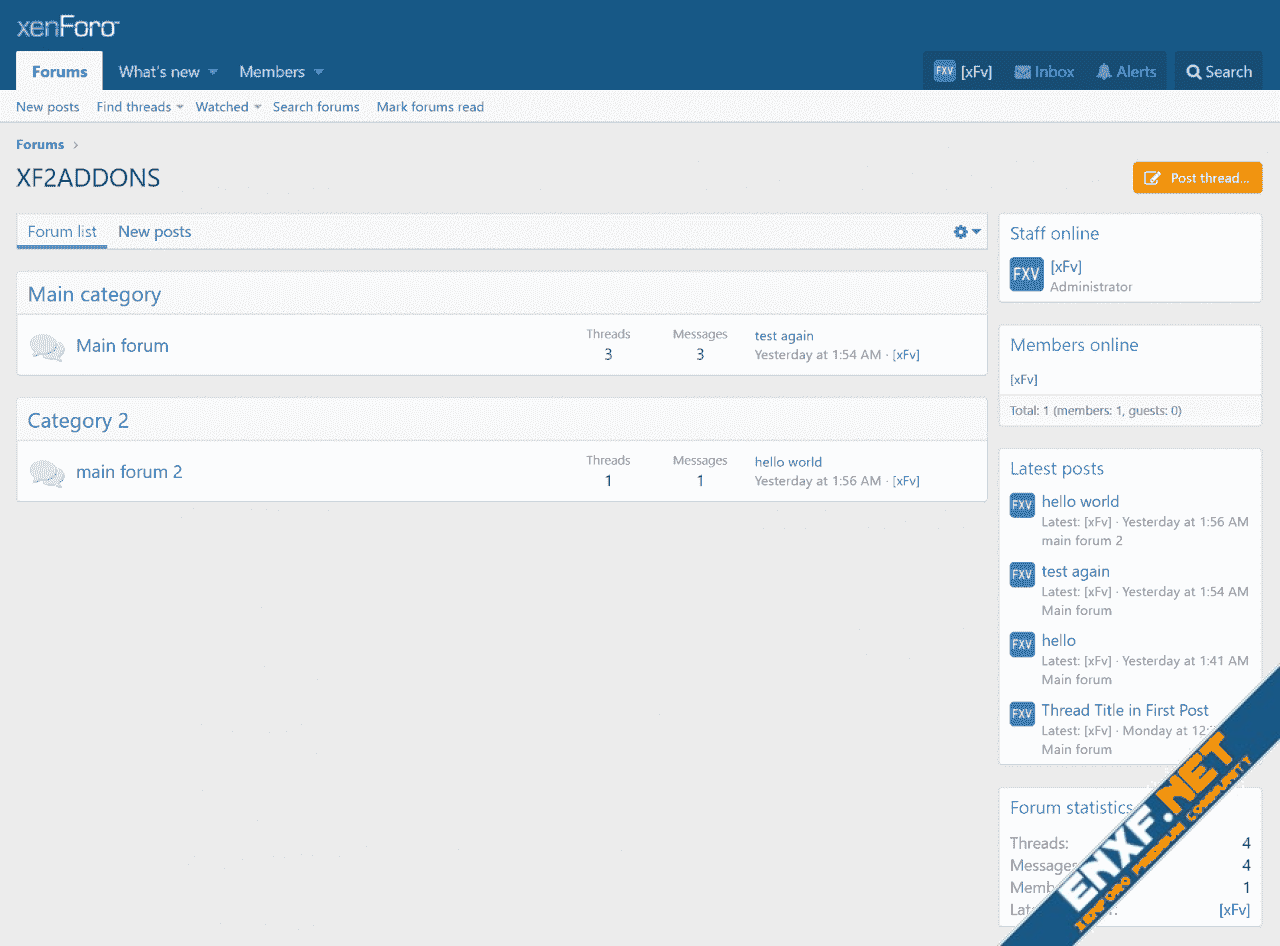1280x946 pixels.
Task: Open Alerts bell in header
Action: tap(1104, 72)
